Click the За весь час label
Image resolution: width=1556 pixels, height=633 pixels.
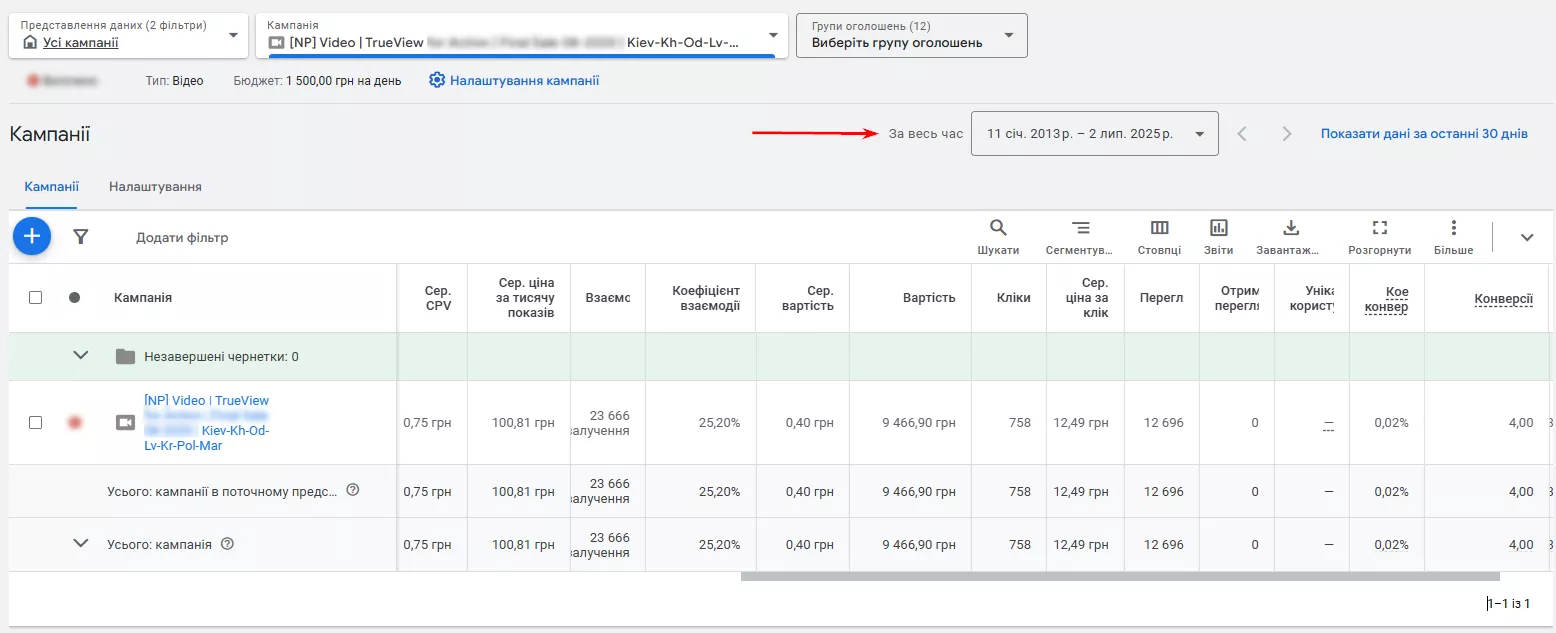click(926, 133)
